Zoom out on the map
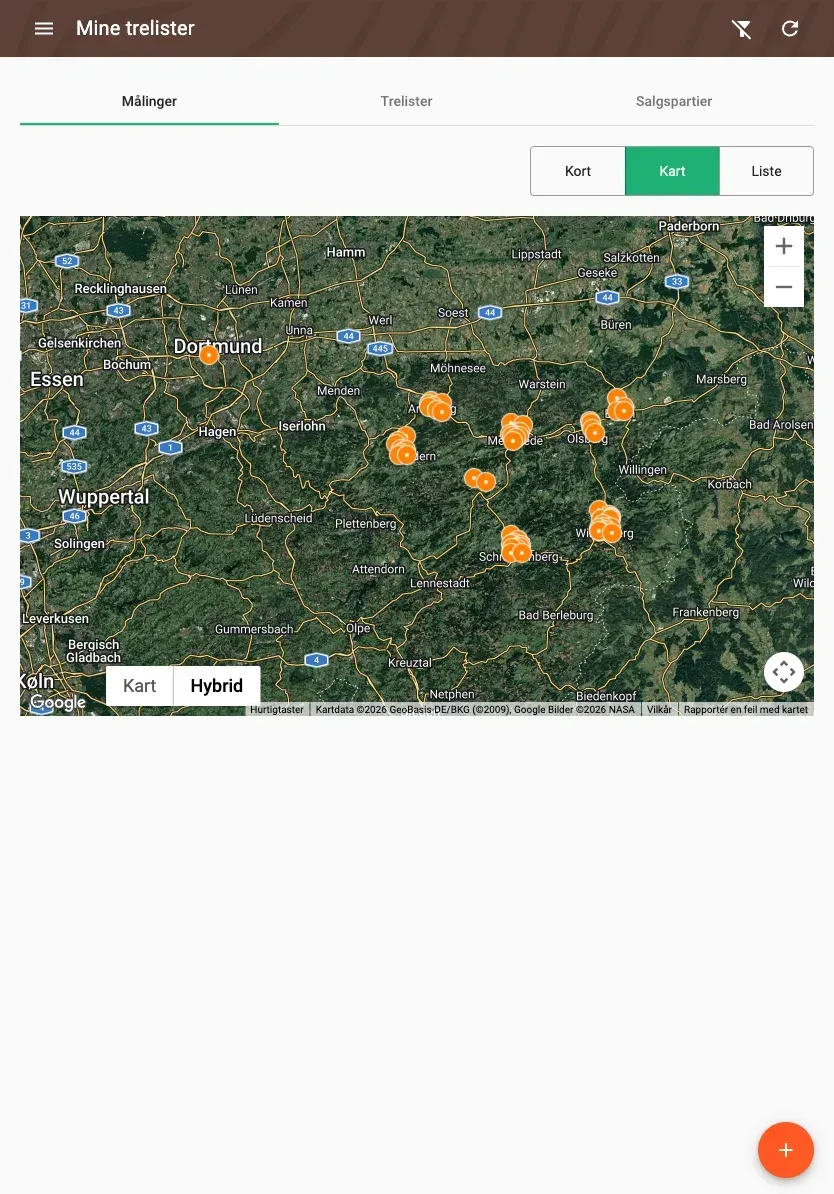 [x=784, y=287]
